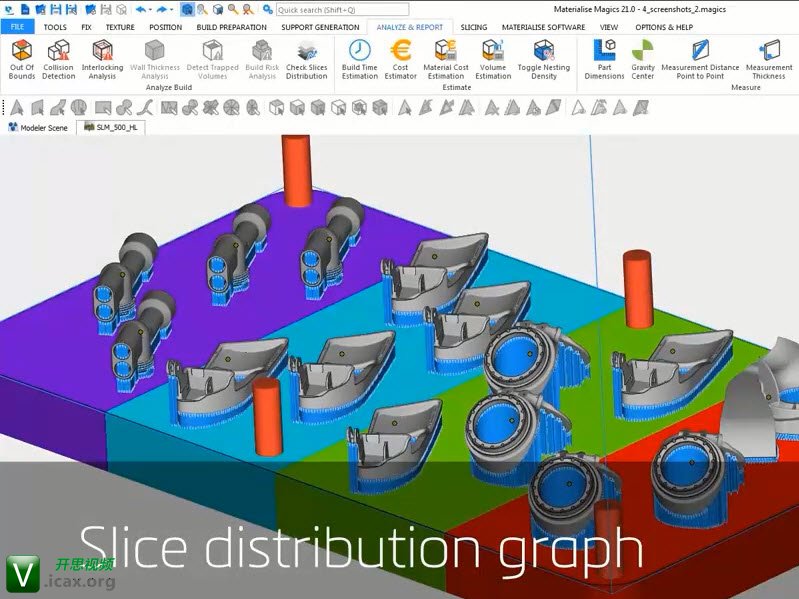Start Collision Detection analysis
The height and width of the screenshot is (599, 799).
pos(58,59)
